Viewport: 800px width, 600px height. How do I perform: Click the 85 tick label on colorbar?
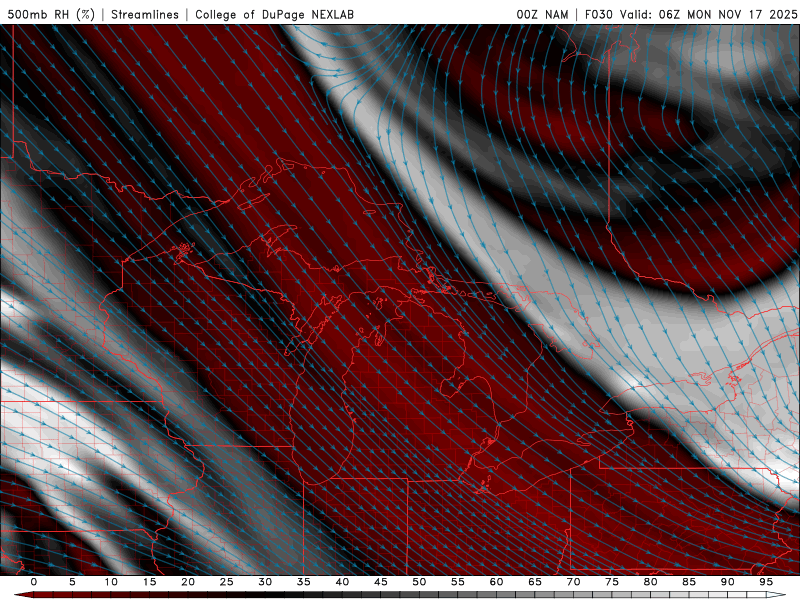[x=689, y=582]
